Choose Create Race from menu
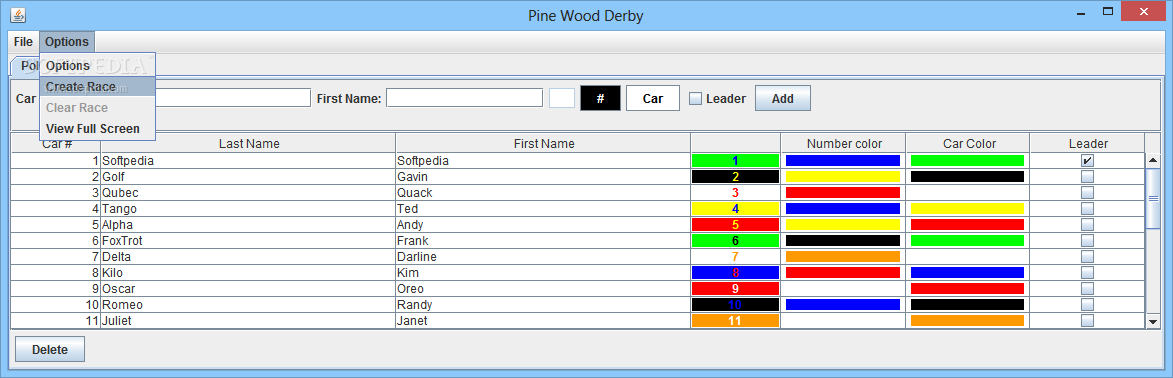Image resolution: width=1173 pixels, height=378 pixels. coord(97,87)
